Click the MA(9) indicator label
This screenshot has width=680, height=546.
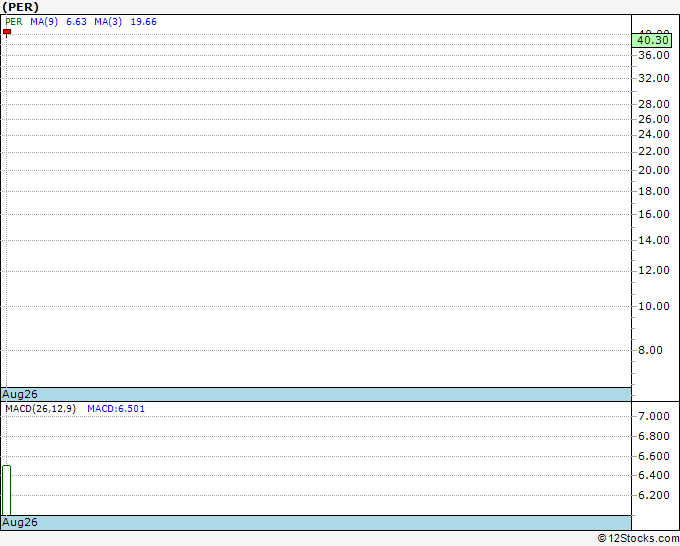click(44, 22)
